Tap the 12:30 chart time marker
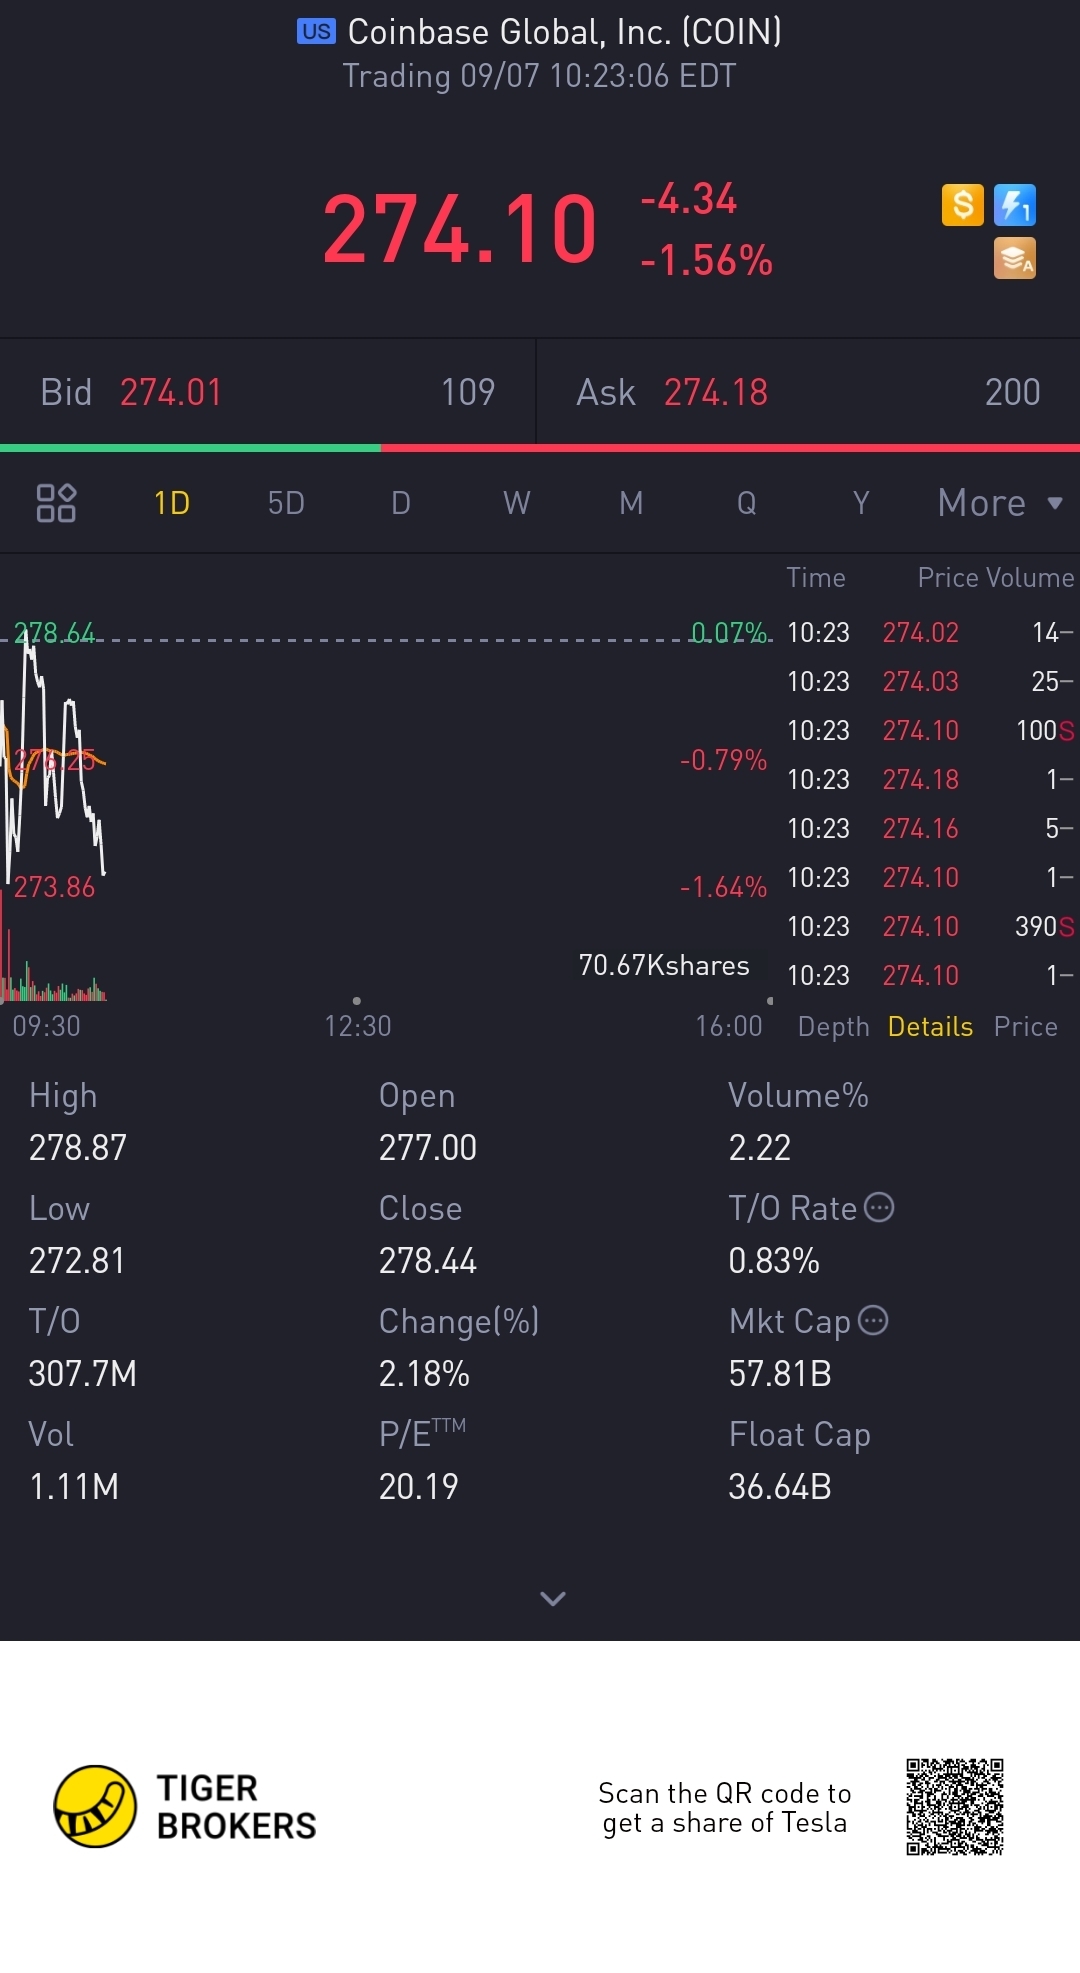The image size is (1080, 1973). click(357, 1026)
